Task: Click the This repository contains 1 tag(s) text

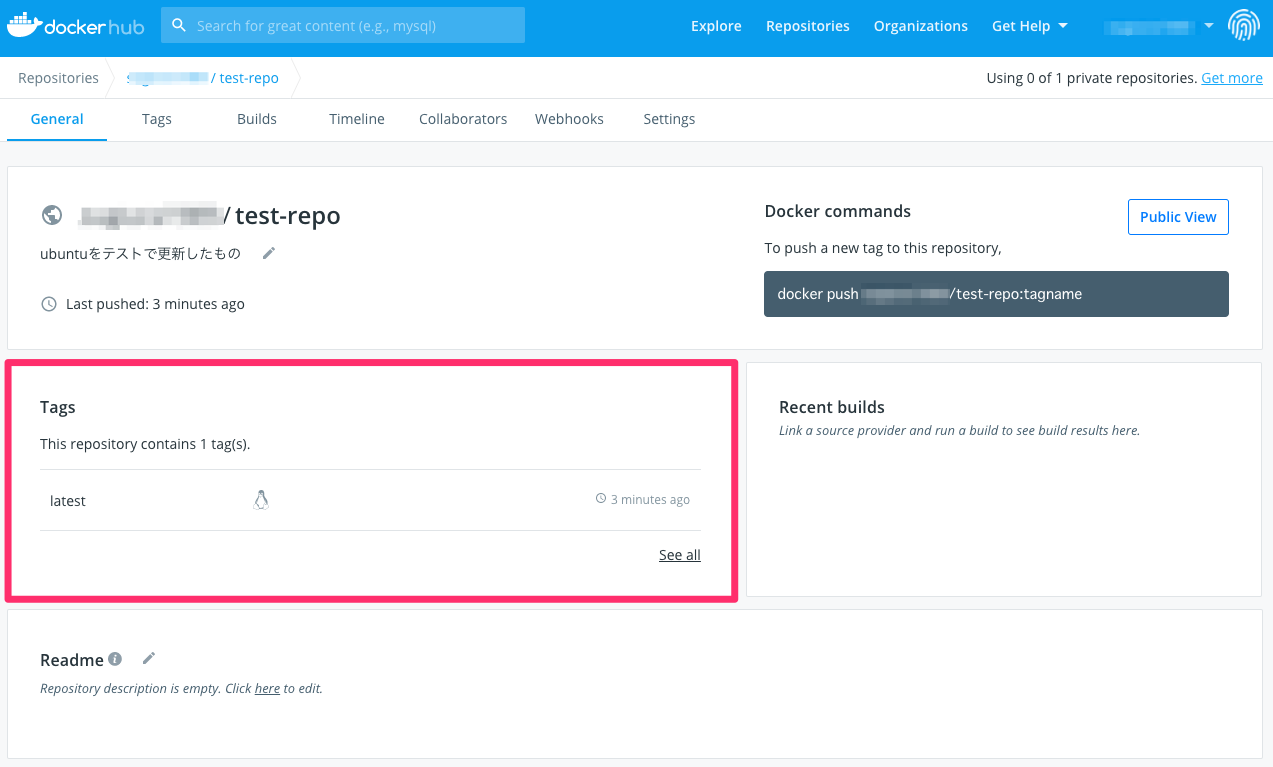Action: point(145,444)
